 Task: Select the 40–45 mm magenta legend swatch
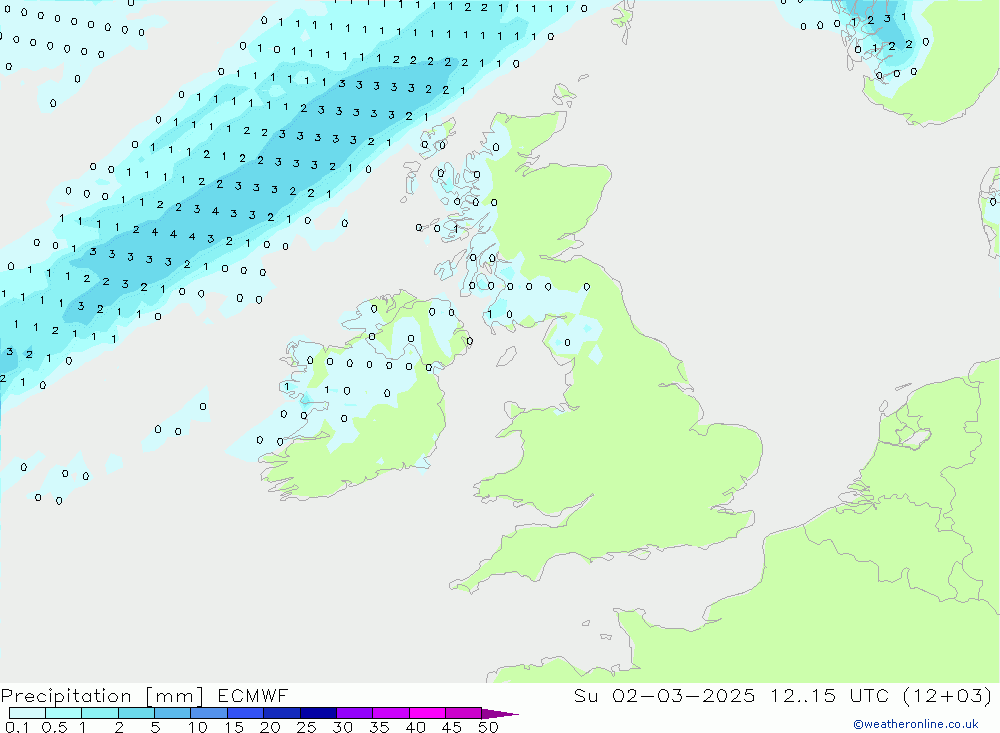[427, 713]
